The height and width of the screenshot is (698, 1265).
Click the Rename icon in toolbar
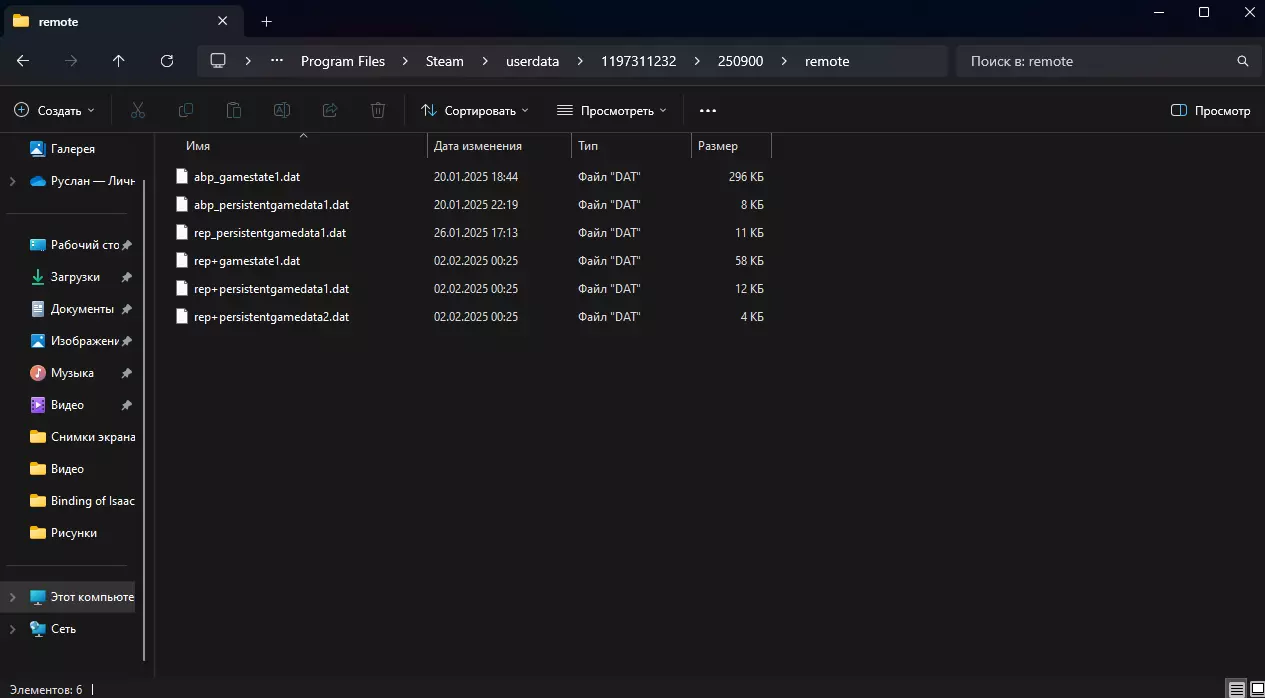tap(282, 111)
